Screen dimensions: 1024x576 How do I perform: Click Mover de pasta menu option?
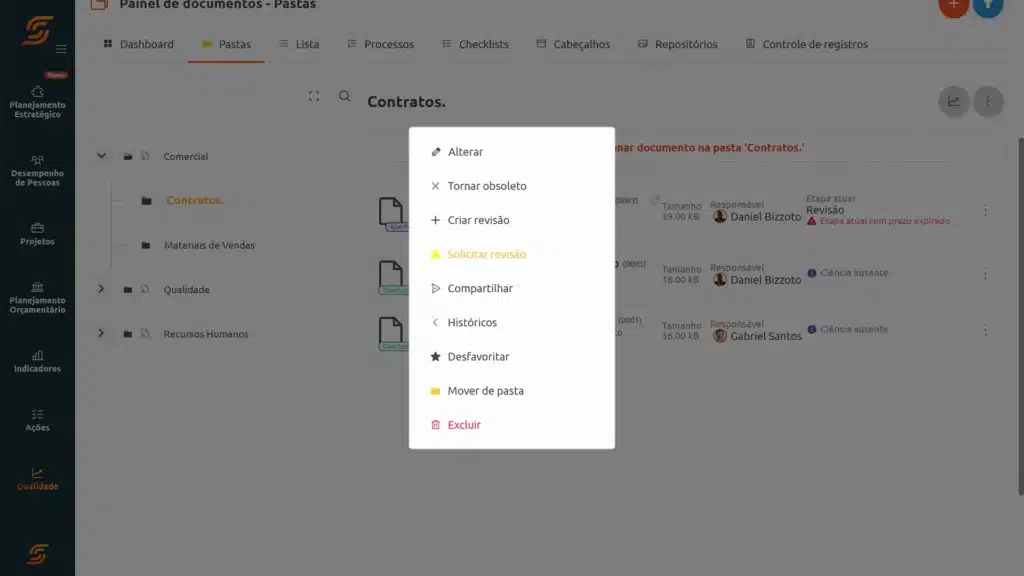(485, 391)
